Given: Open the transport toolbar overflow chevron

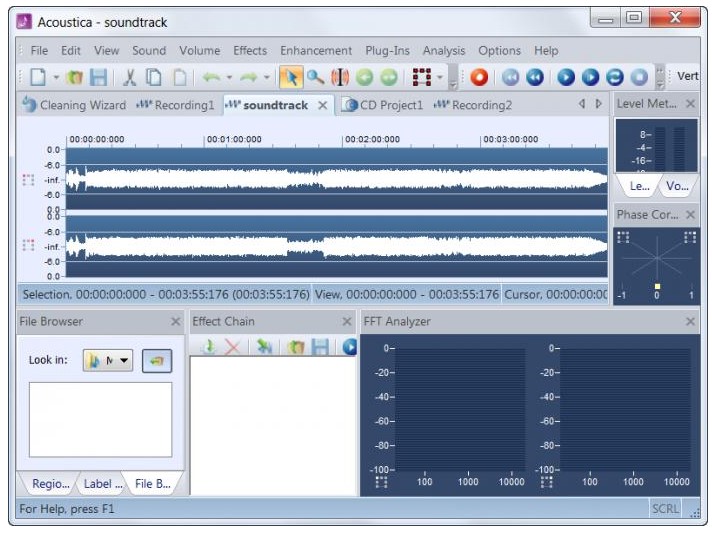Looking at the screenshot, I should (660, 78).
